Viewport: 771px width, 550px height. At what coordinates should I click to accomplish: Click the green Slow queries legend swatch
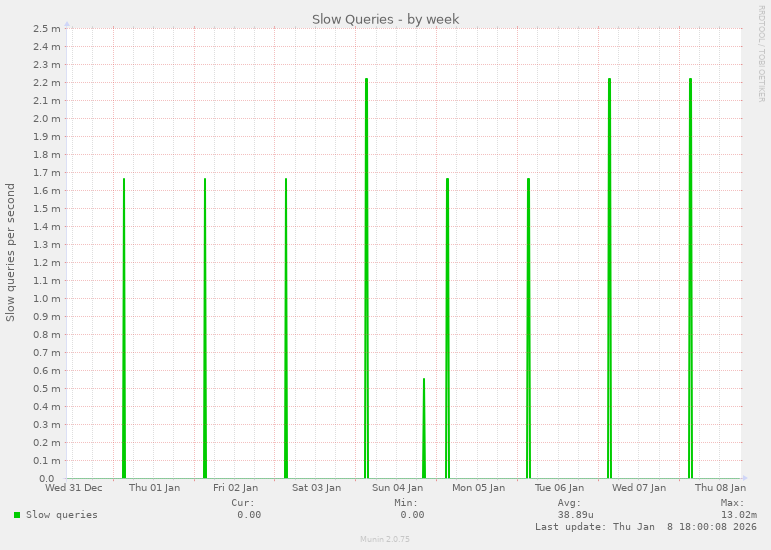tap(17, 515)
